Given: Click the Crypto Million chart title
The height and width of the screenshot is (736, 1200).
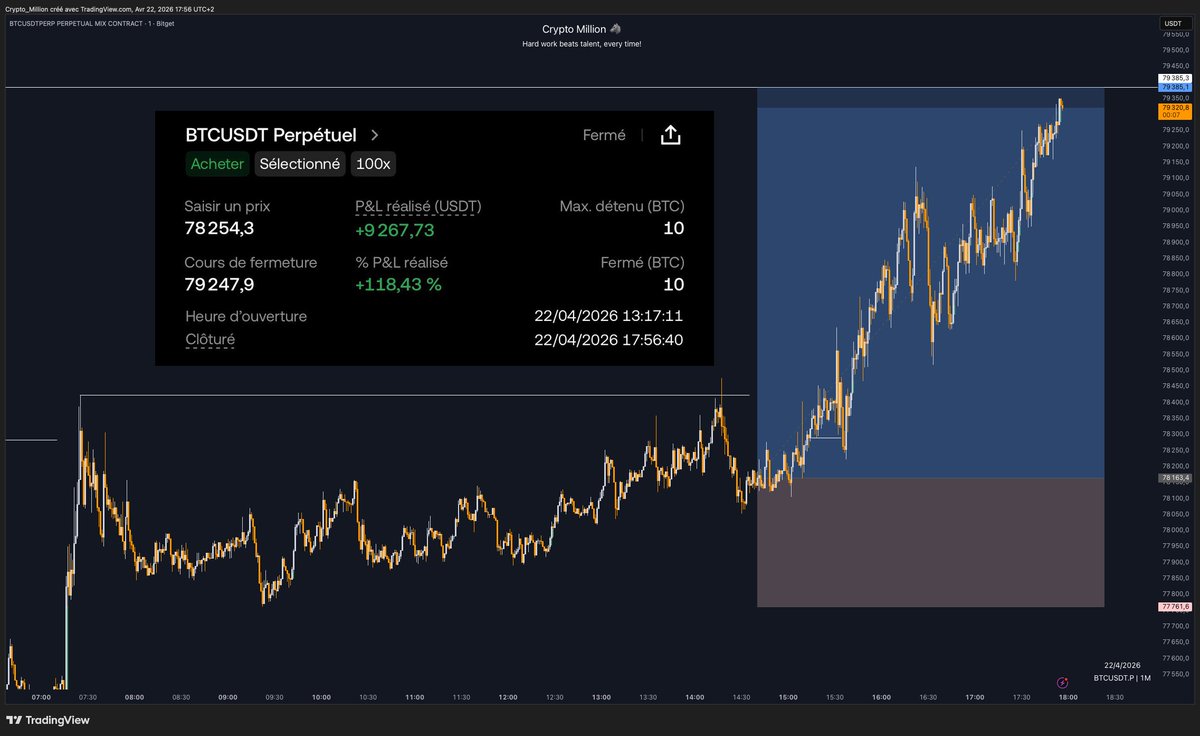Looking at the screenshot, I should pos(581,29).
